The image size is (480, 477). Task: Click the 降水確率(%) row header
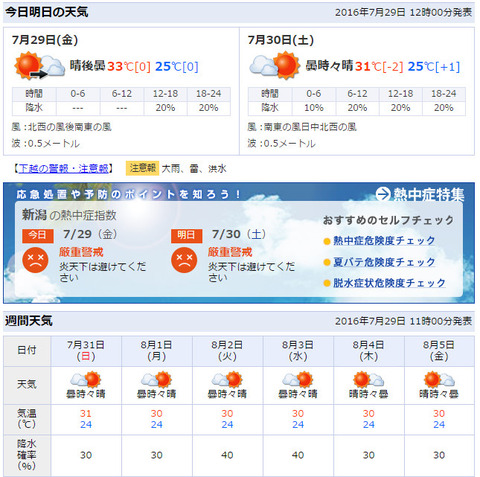tap(27, 455)
